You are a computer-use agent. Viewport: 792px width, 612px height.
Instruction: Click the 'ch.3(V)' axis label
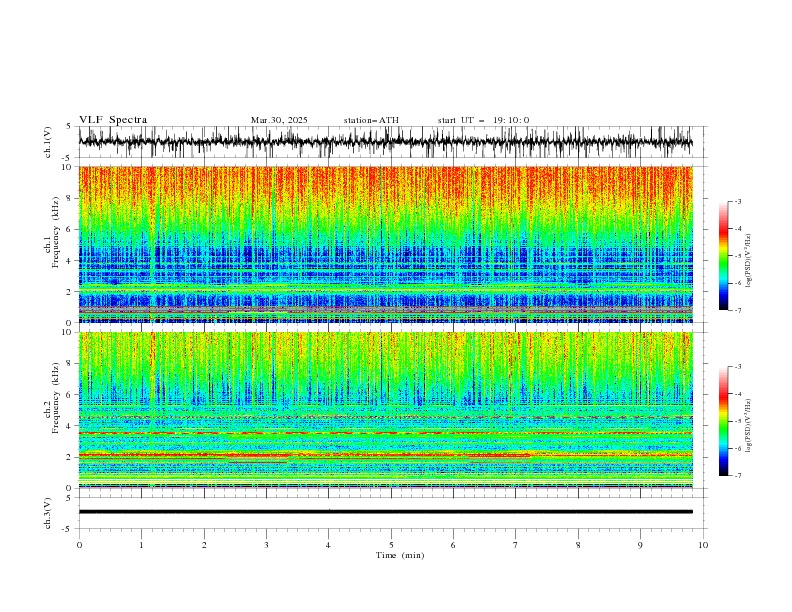click(48, 513)
